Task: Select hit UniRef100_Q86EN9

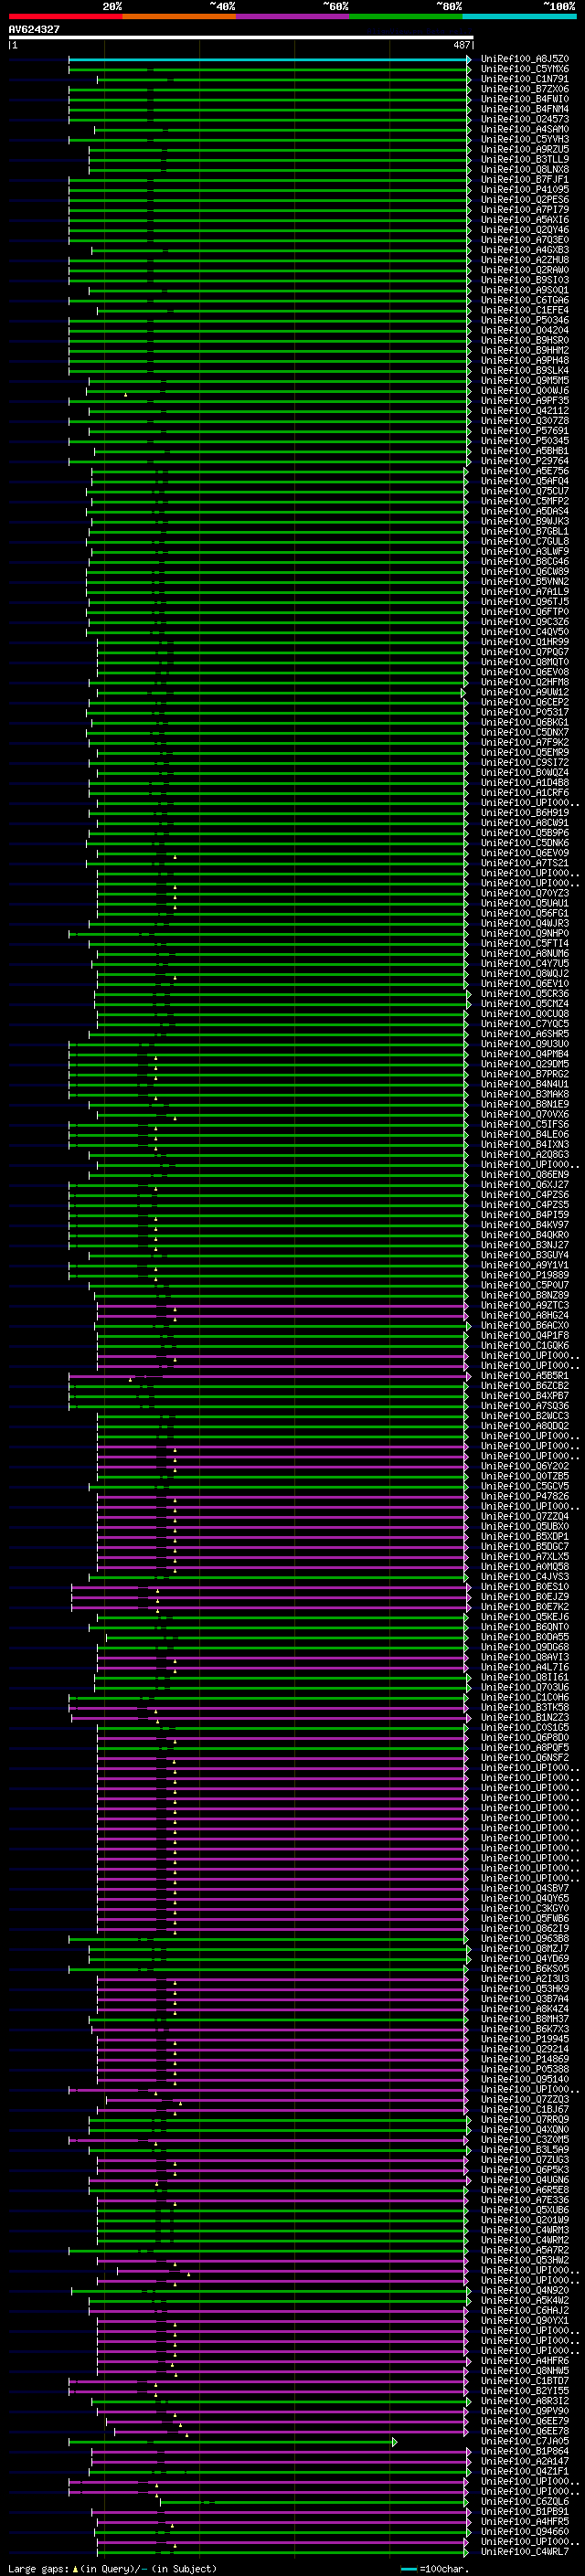Action: pos(525,1175)
